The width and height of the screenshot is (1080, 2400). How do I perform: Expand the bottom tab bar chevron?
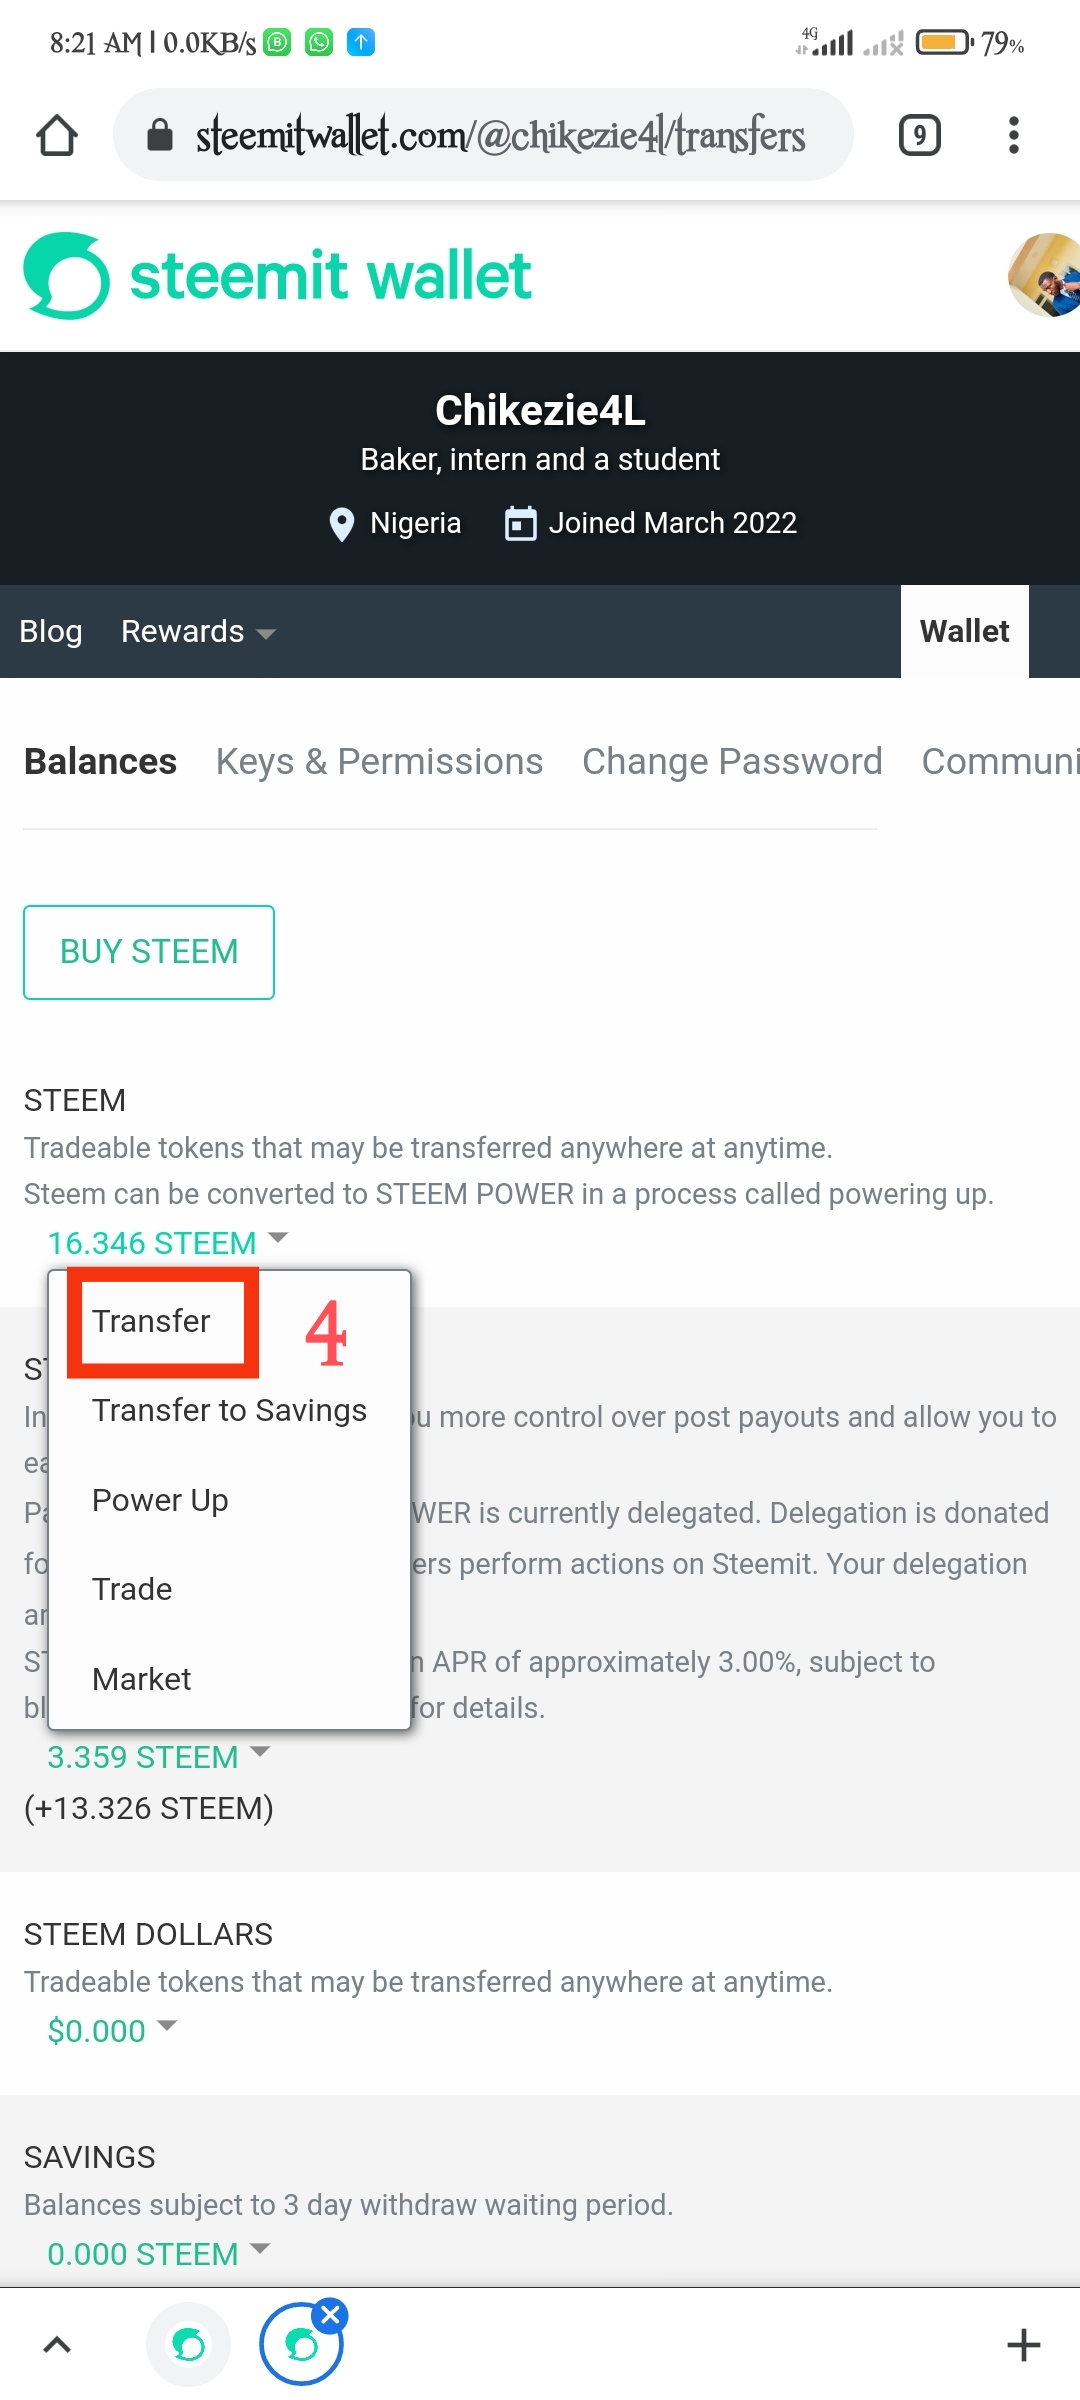(57, 2345)
